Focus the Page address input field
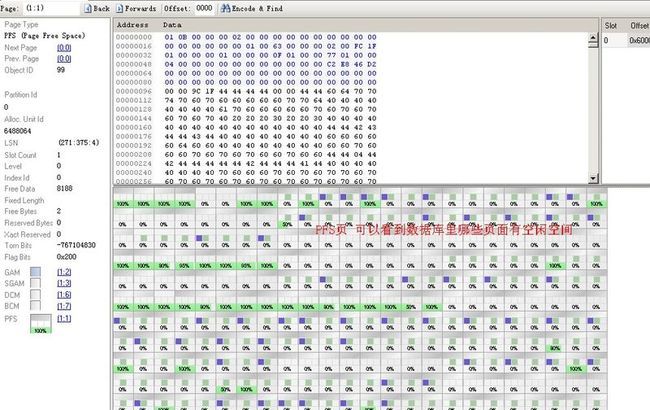 (x=51, y=8)
